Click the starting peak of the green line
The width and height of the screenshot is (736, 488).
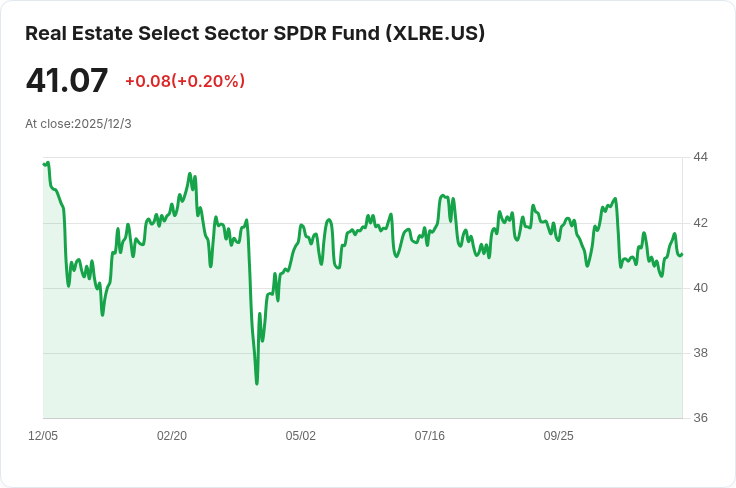[x=48, y=163]
